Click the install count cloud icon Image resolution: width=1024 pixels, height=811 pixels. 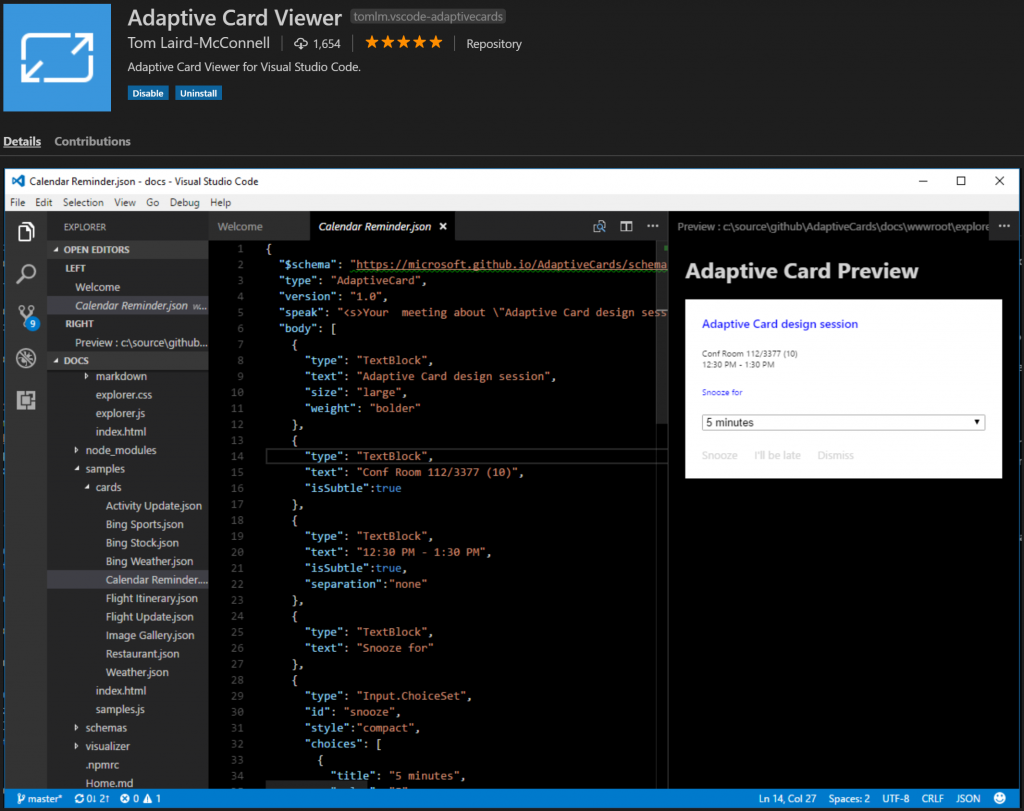[300, 44]
